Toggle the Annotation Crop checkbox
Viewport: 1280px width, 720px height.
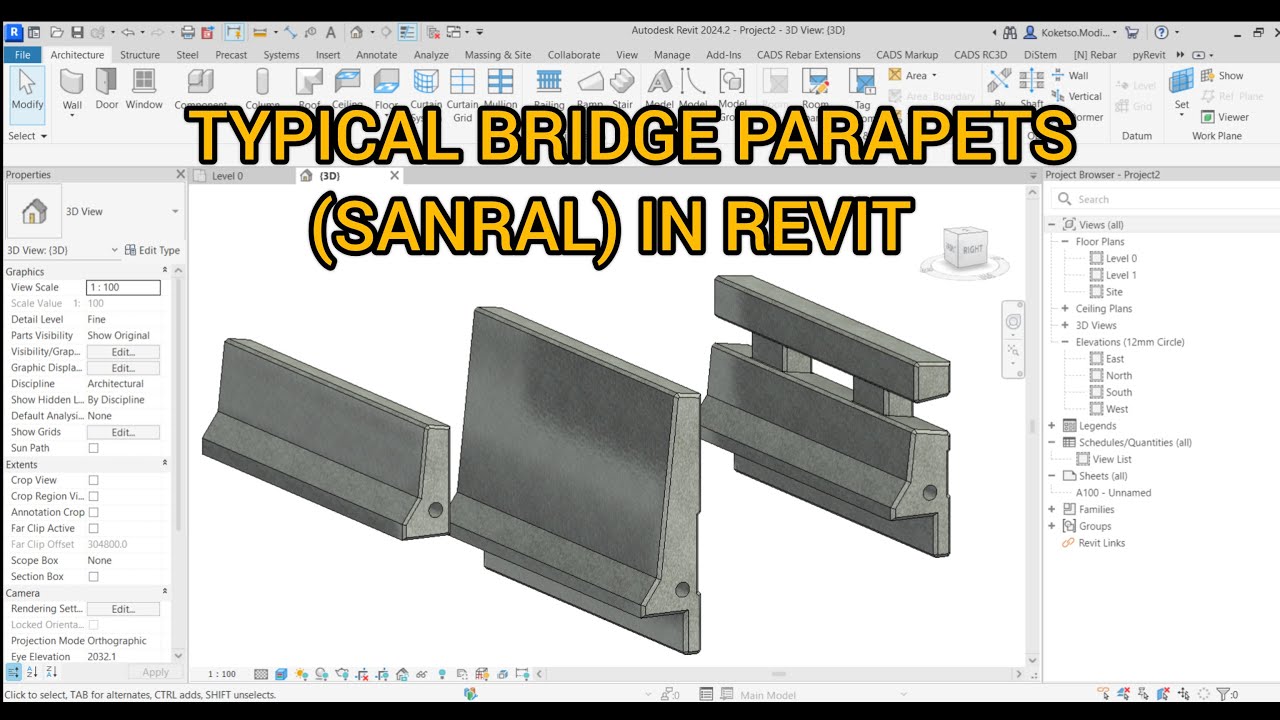[93, 512]
